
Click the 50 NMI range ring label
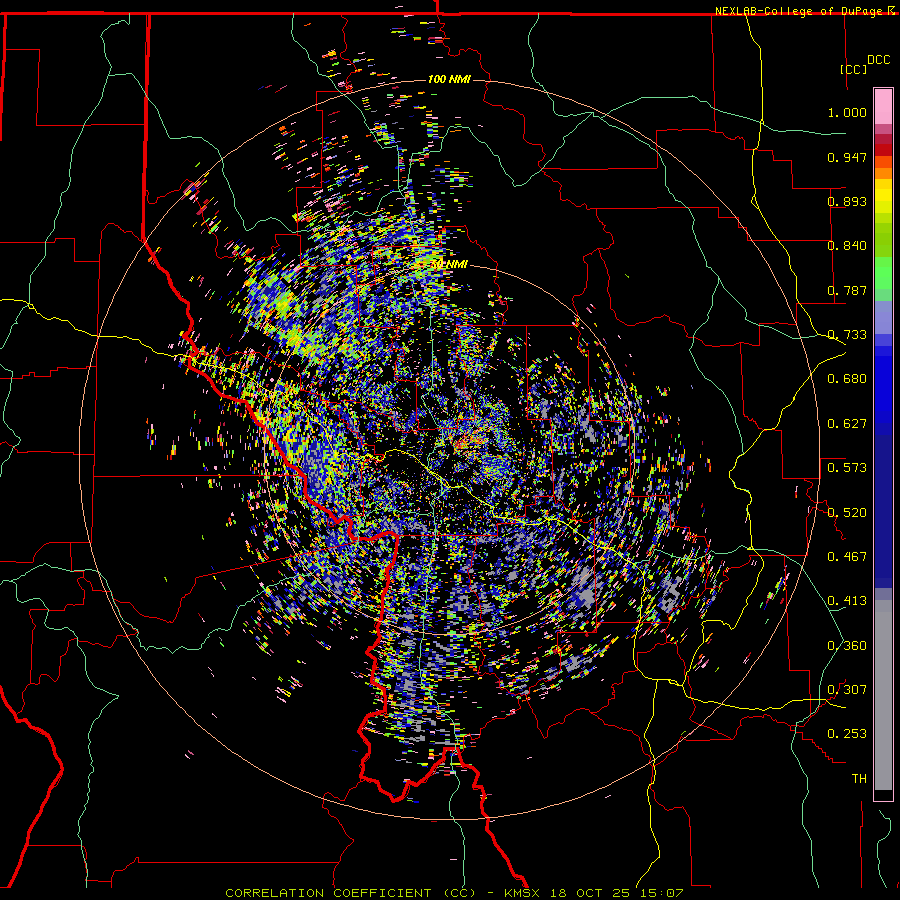(x=449, y=265)
